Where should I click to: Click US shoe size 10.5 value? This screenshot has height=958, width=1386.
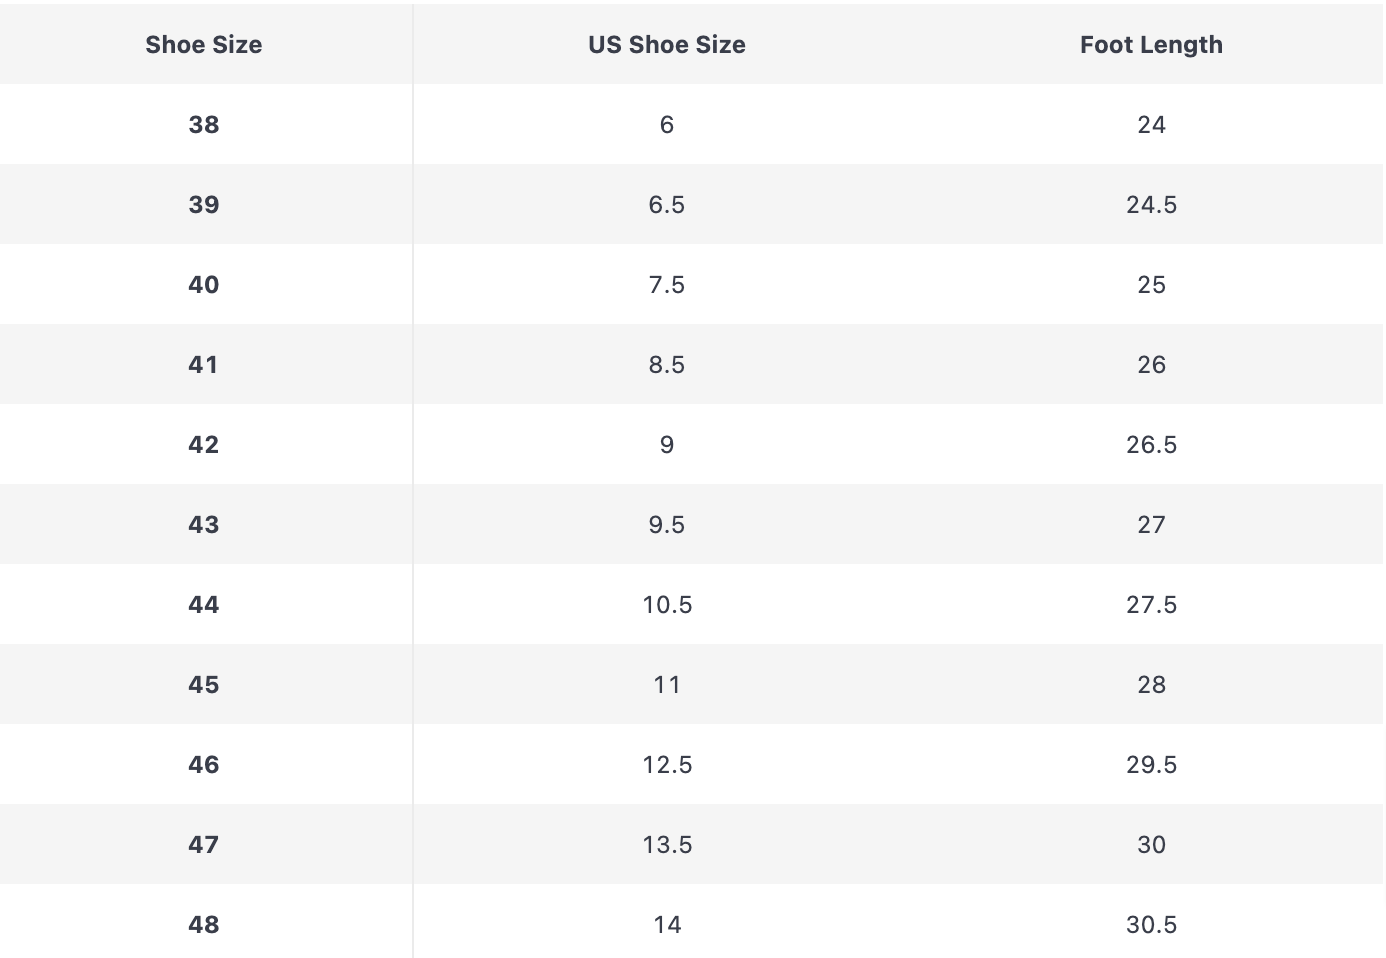(667, 605)
